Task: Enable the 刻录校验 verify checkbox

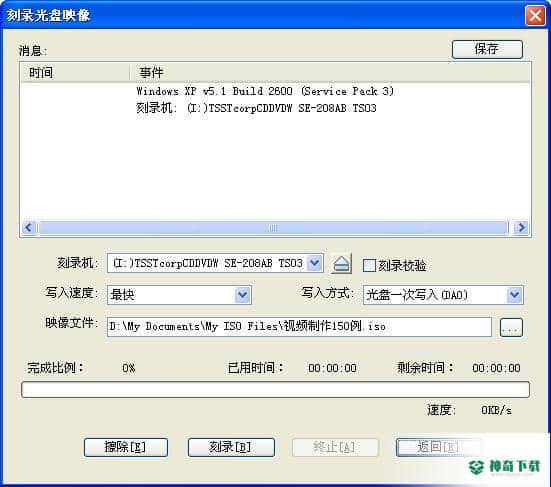Action: pos(369,265)
